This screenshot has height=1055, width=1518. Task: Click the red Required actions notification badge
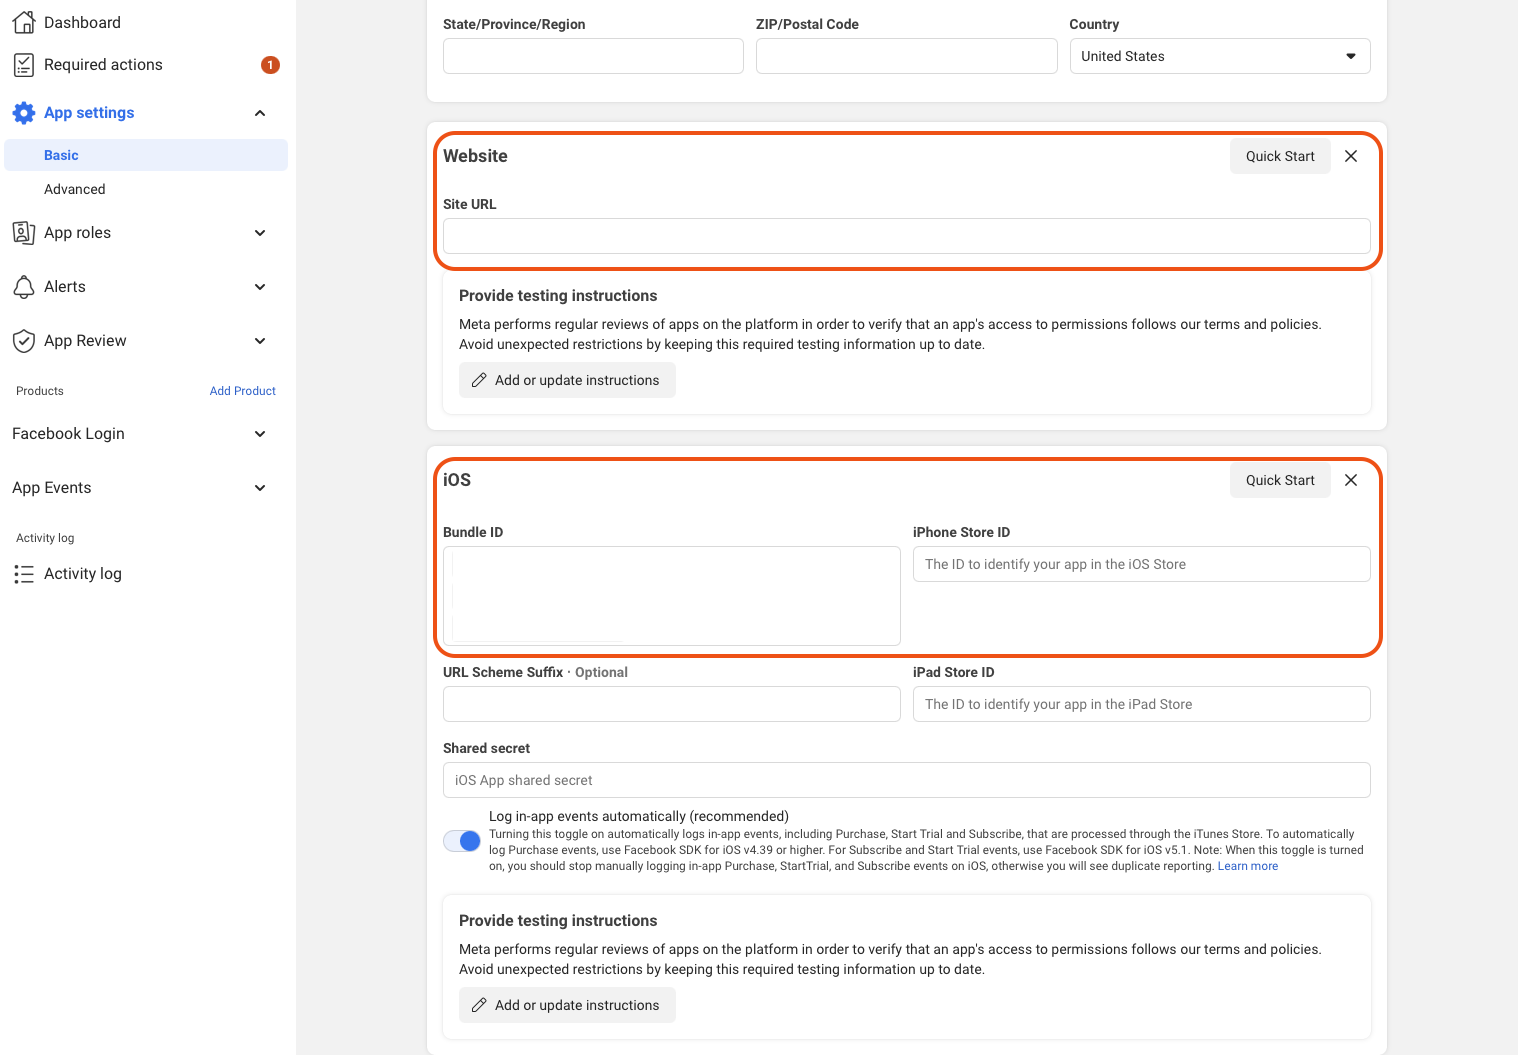coord(270,65)
